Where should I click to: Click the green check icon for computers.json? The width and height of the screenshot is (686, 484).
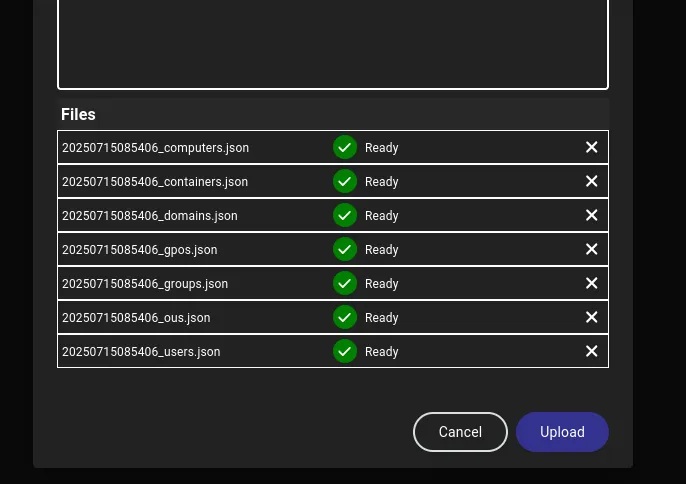[345, 148]
